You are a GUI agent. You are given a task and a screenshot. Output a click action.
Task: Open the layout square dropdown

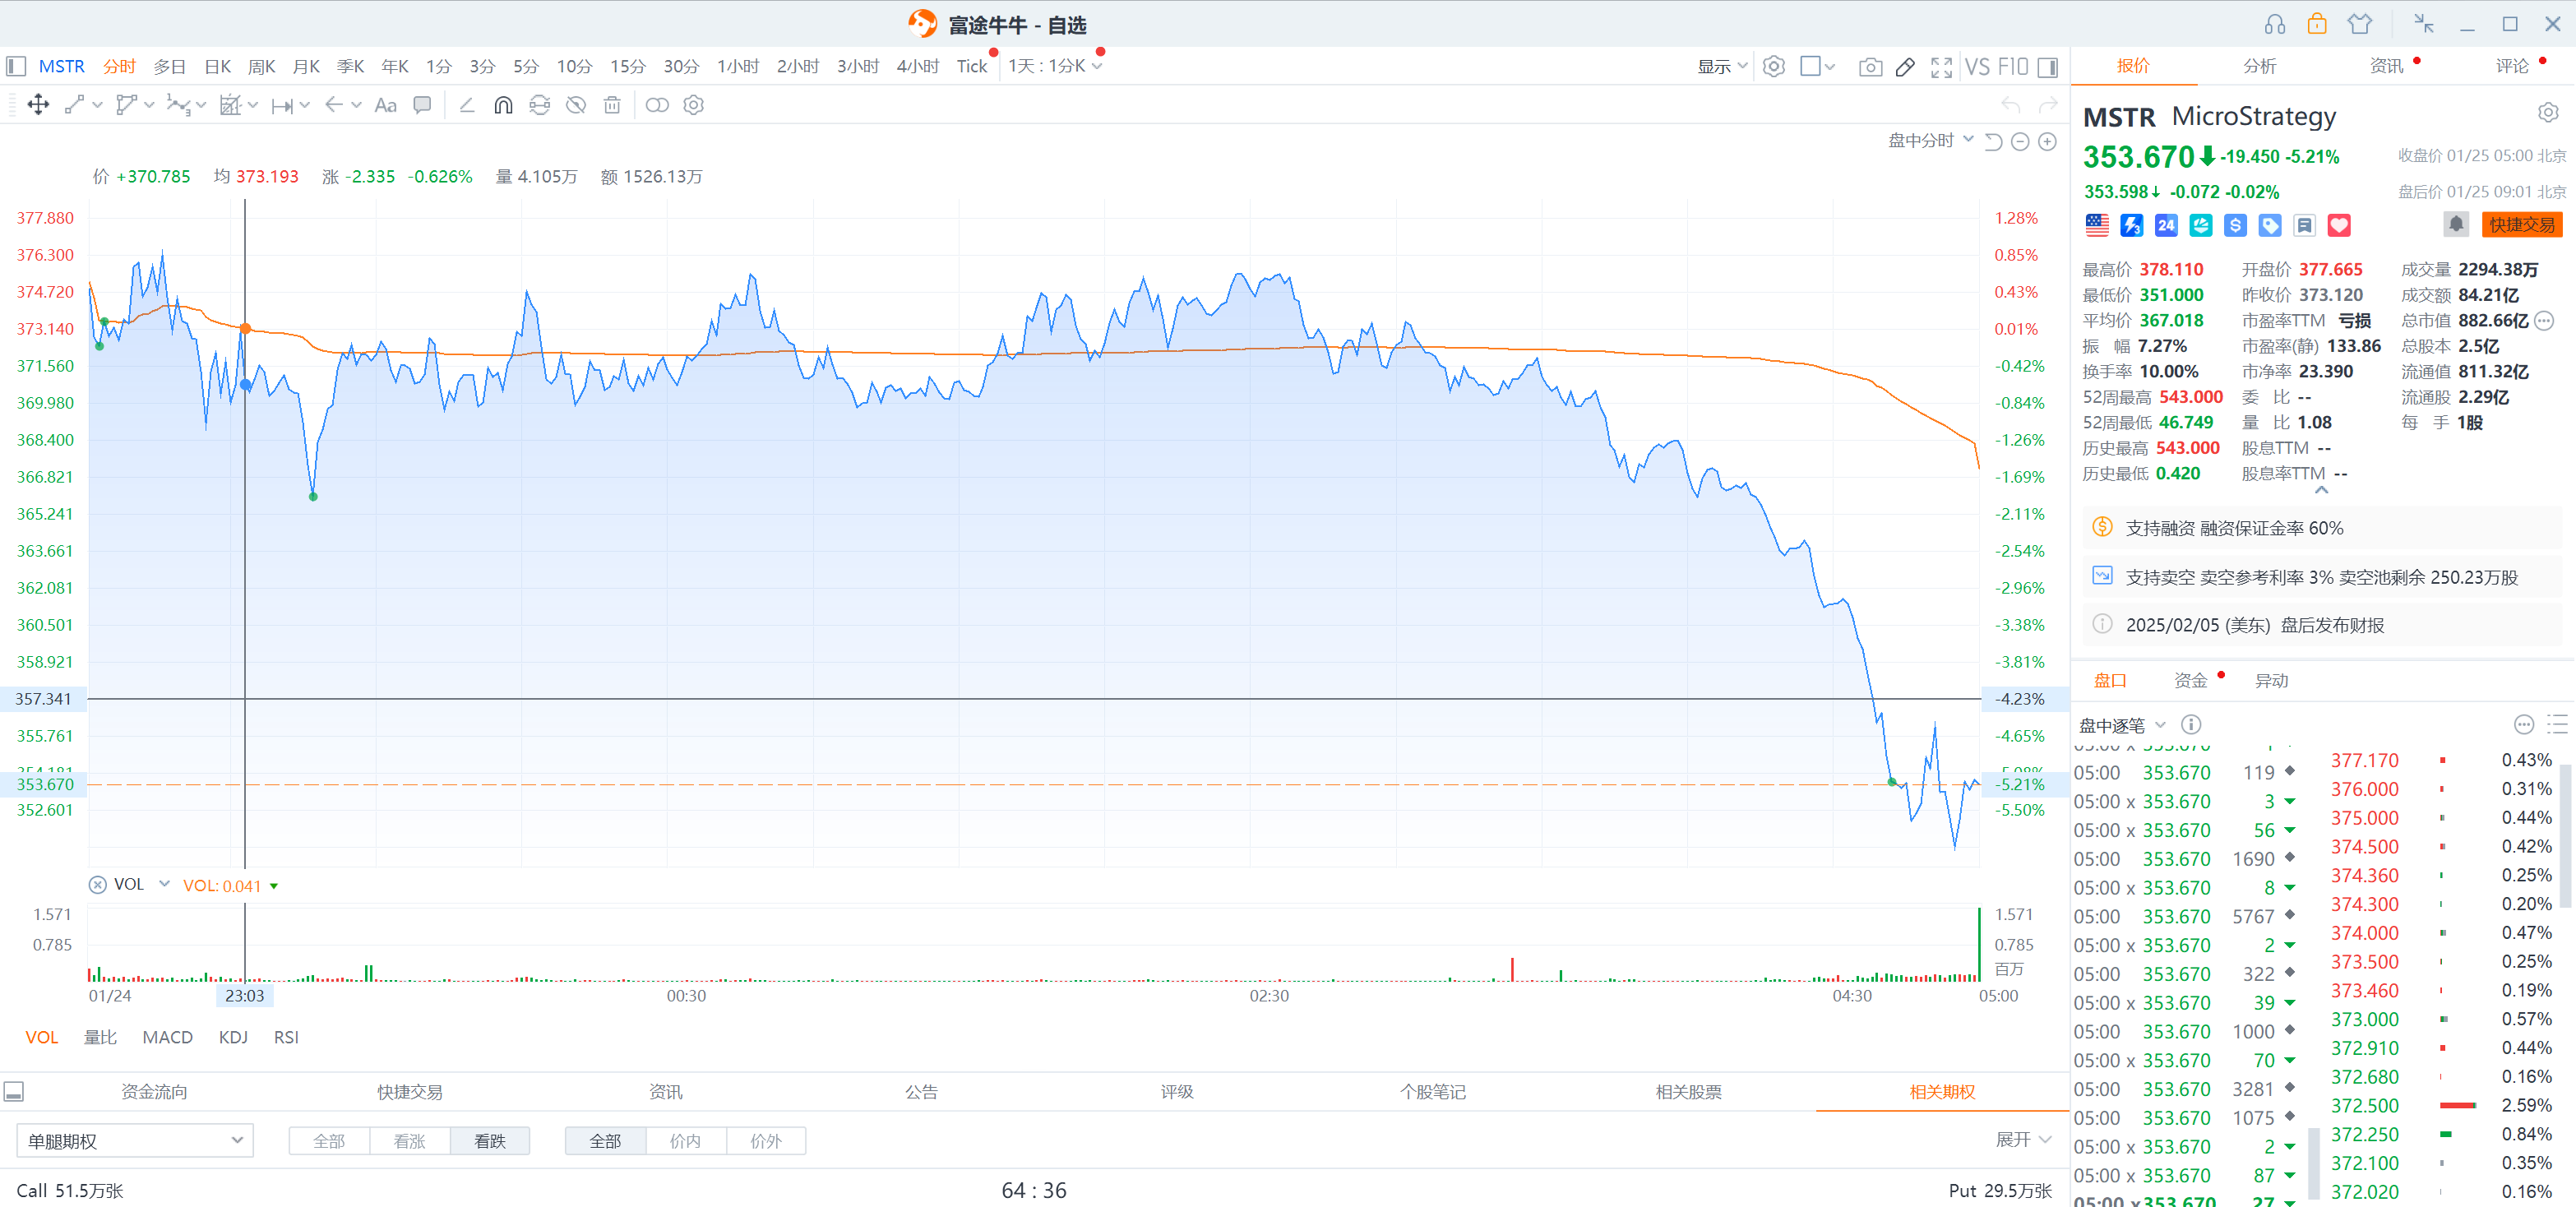1817,67
